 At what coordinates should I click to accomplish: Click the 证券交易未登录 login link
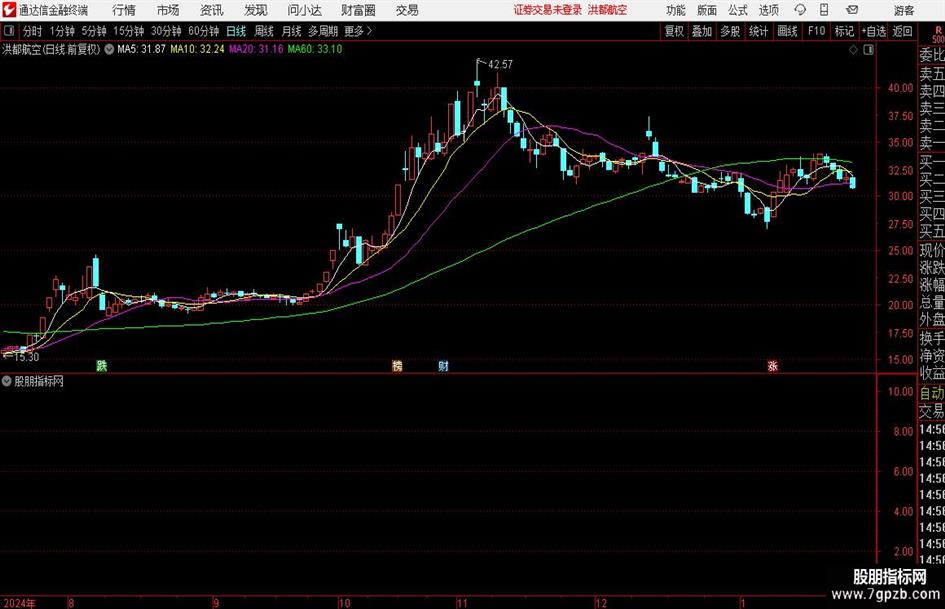click(547, 10)
